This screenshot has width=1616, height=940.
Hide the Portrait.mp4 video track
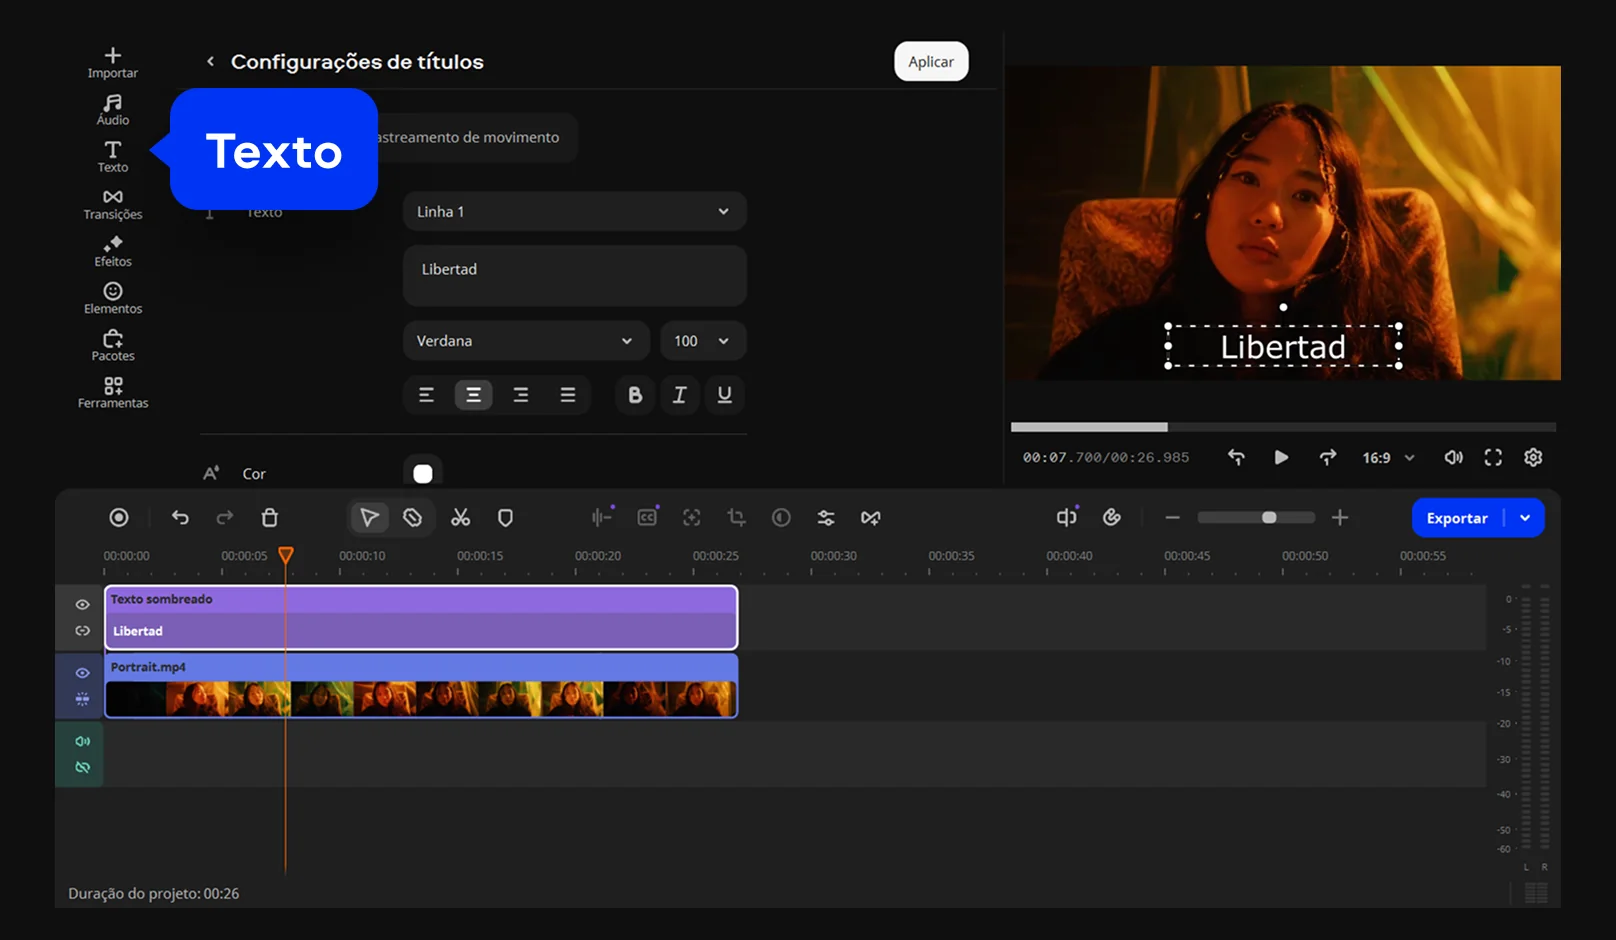(83, 673)
